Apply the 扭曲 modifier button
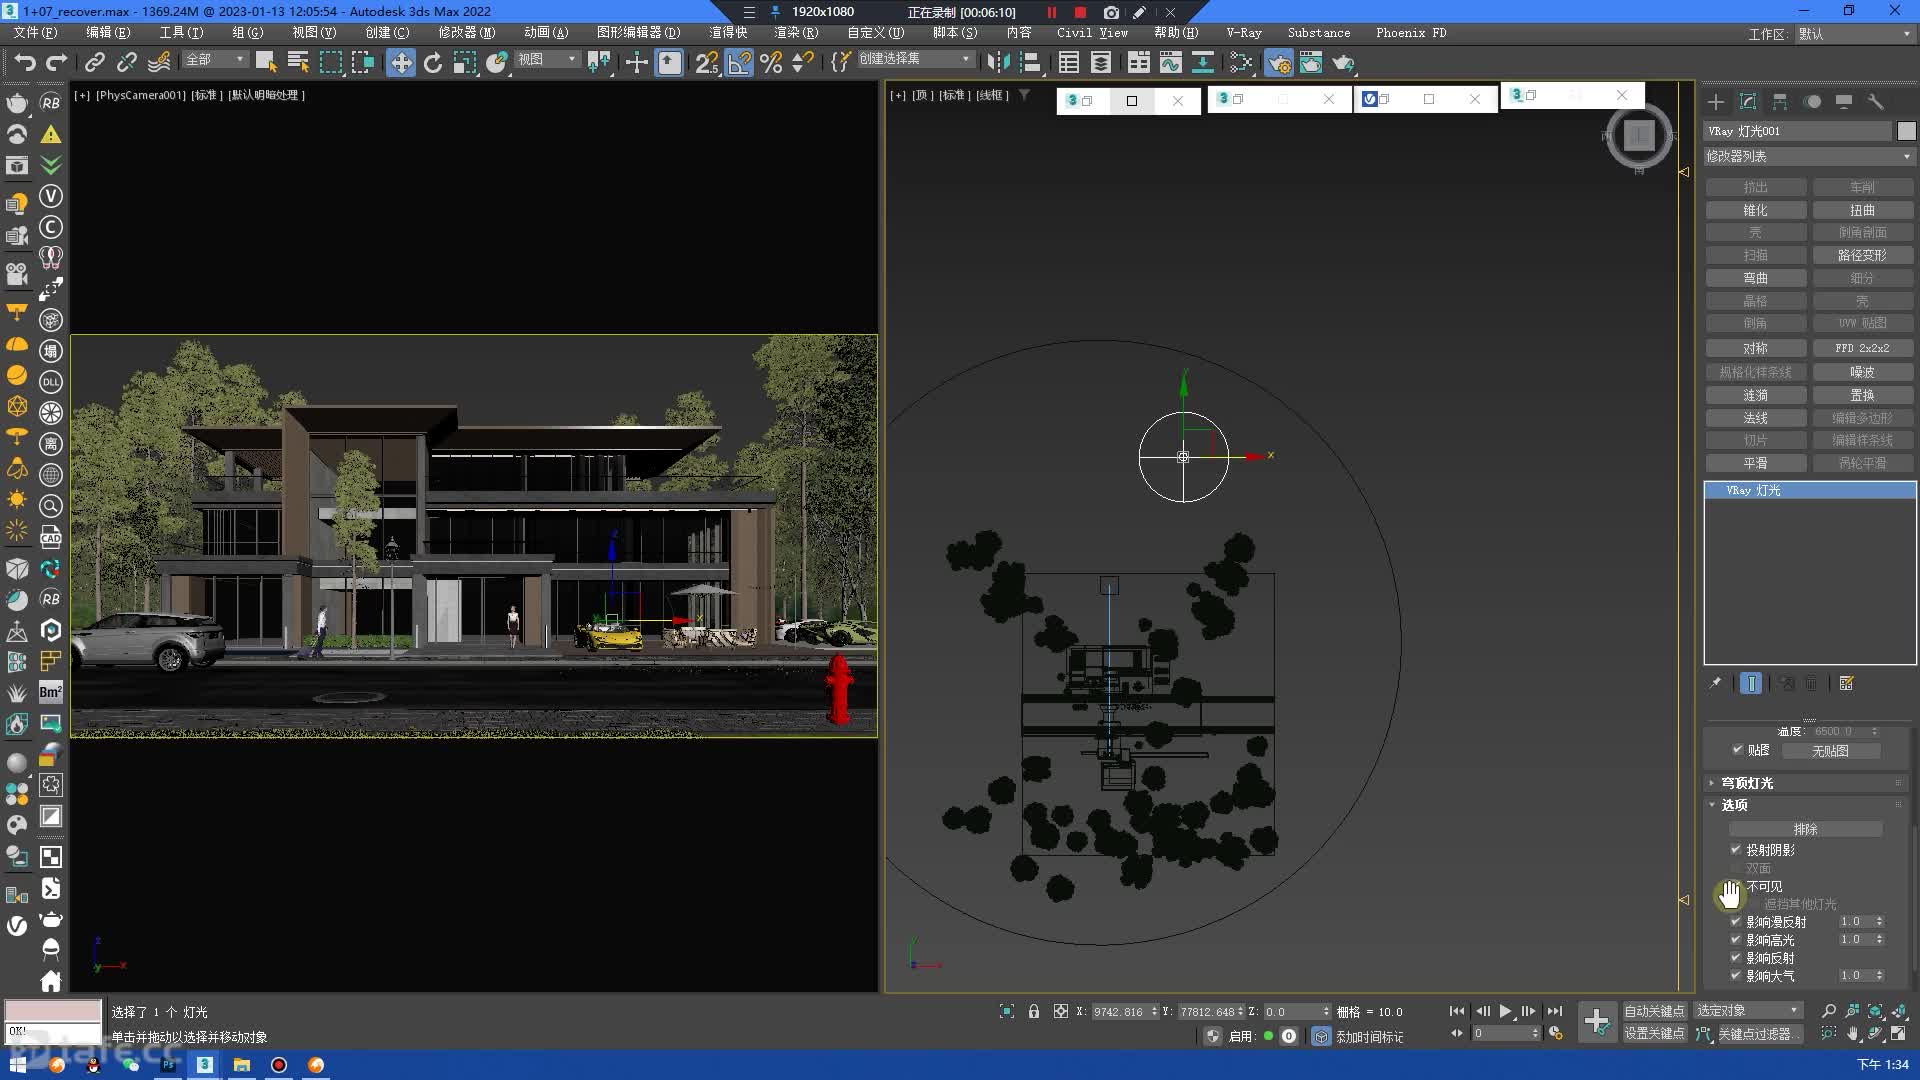The width and height of the screenshot is (1920, 1080). 1862,210
